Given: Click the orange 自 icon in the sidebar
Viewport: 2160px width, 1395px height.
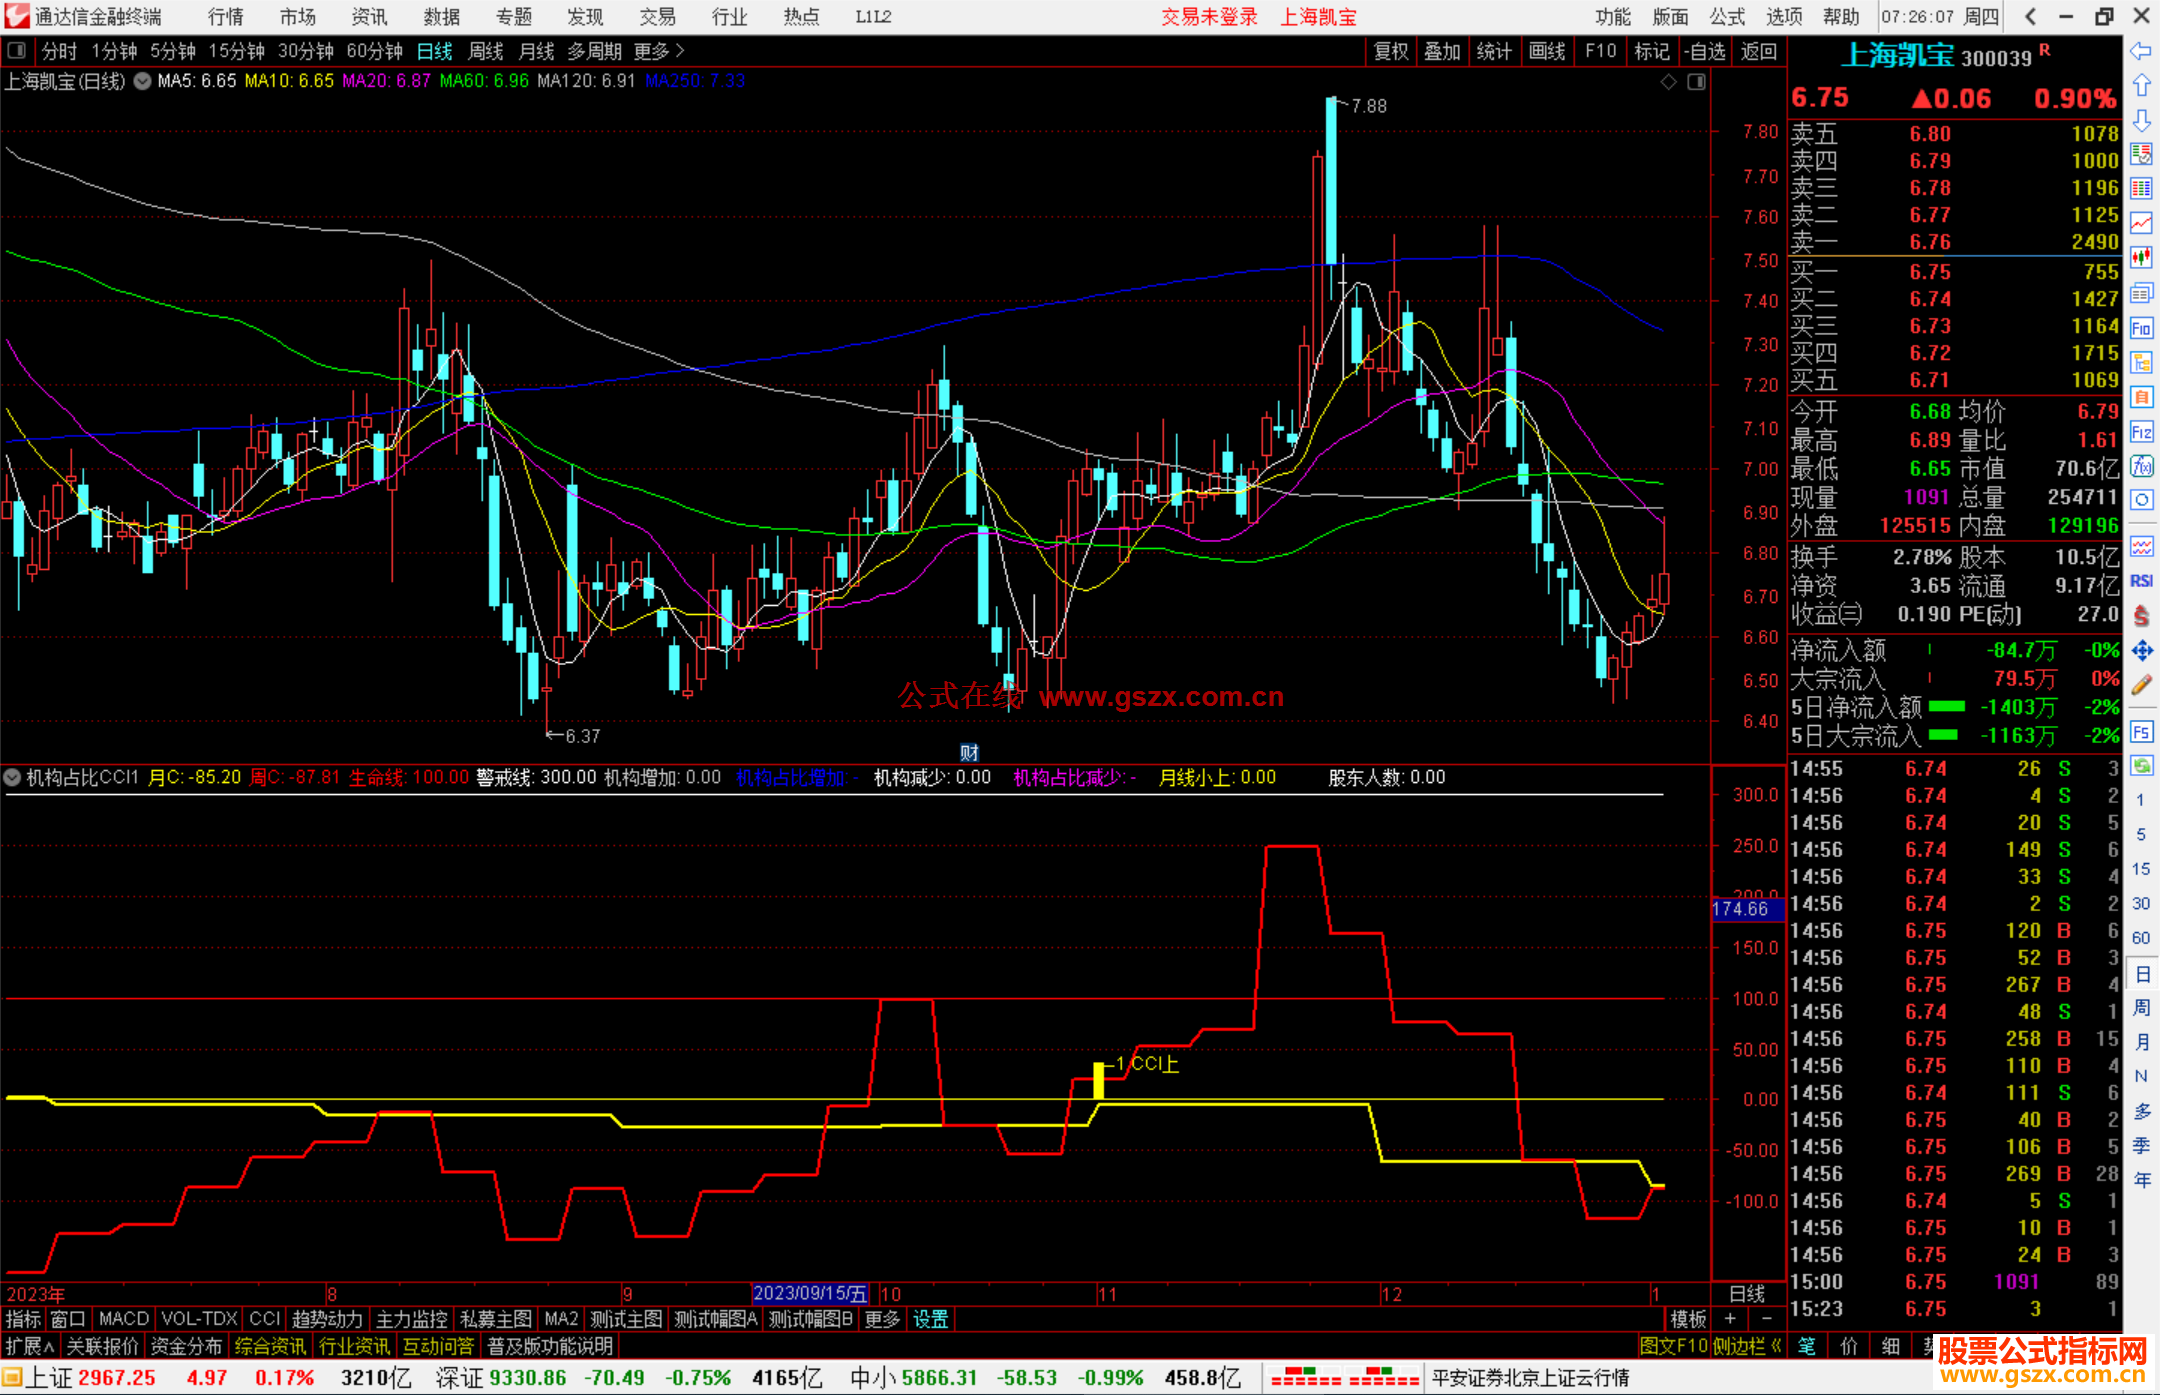Looking at the screenshot, I should [x=2141, y=397].
